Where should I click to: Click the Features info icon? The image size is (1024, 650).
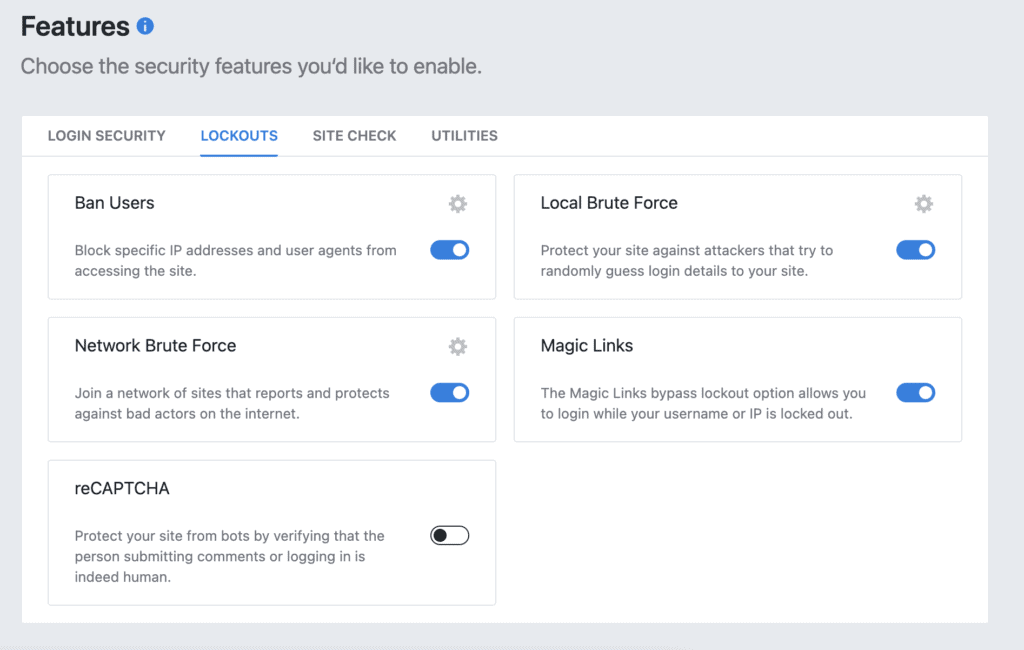point(145,26)
